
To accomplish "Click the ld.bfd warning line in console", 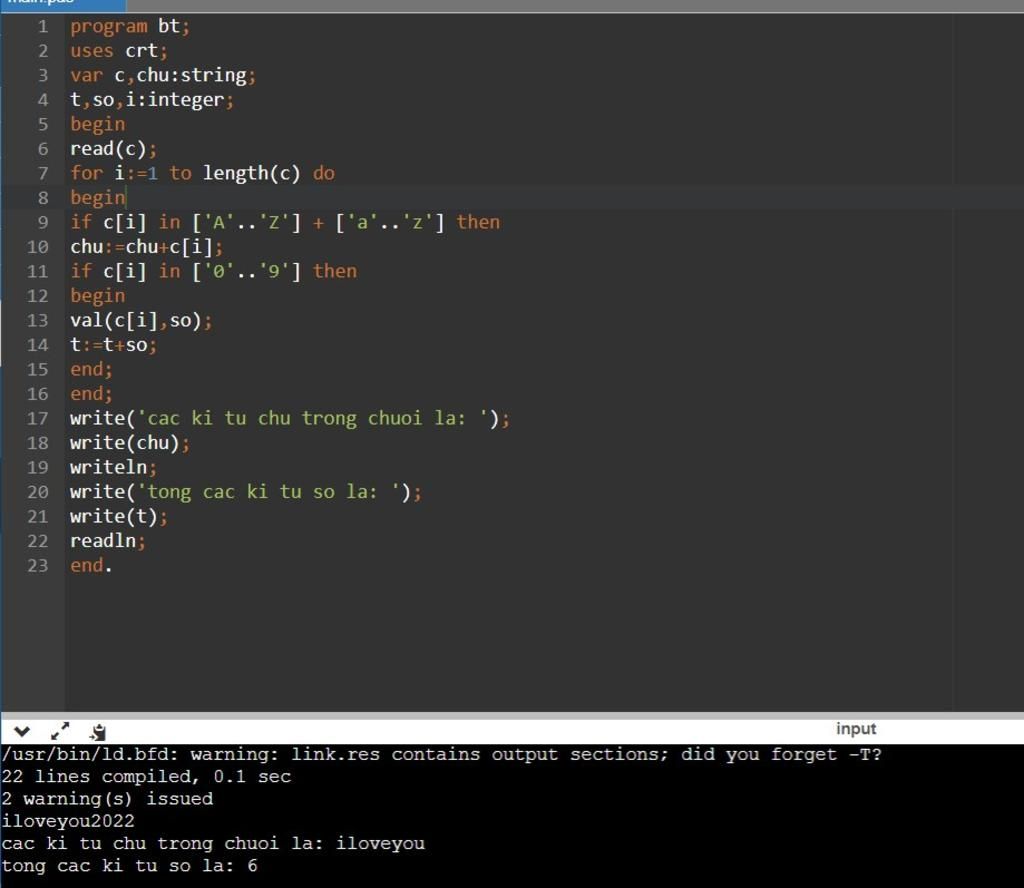I will (441, 755).
